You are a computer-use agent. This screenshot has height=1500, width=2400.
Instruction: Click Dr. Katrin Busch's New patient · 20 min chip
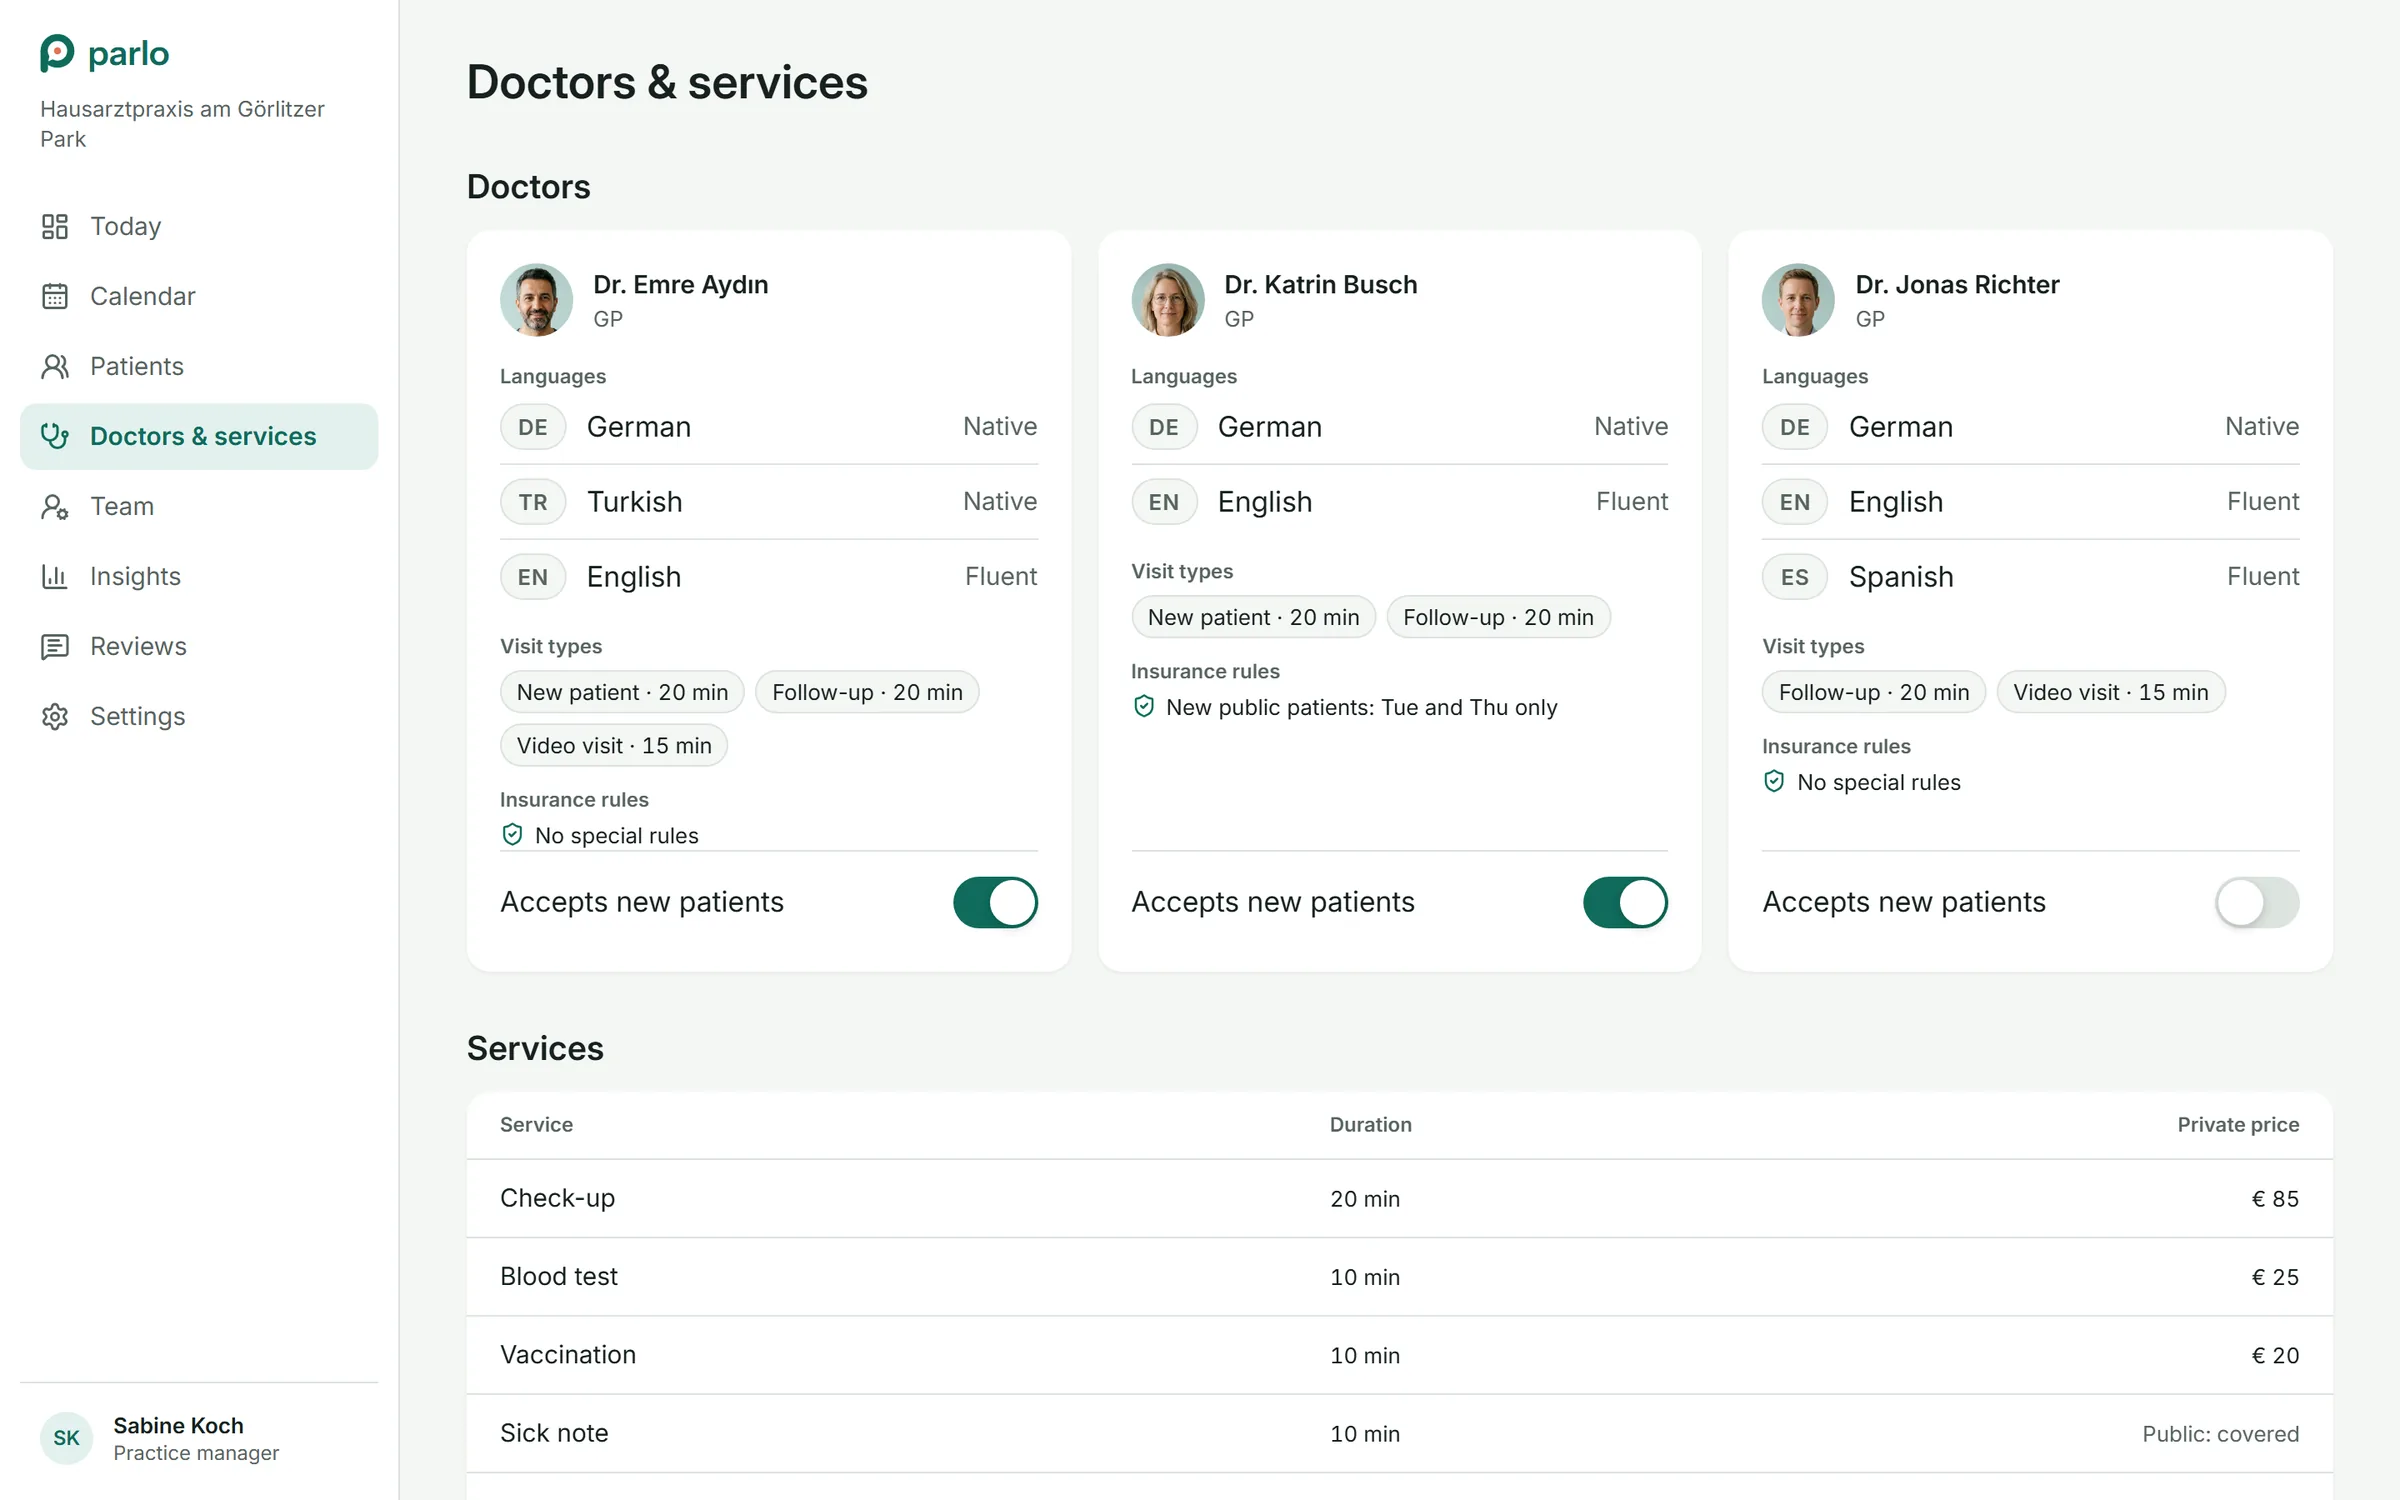pos(1253,618)
